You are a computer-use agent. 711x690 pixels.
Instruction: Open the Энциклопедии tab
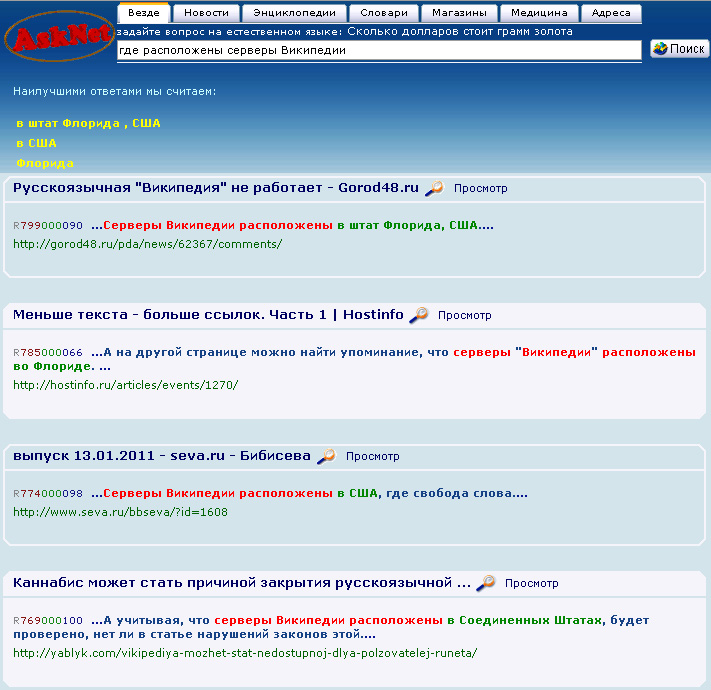(x=294, y=13)
